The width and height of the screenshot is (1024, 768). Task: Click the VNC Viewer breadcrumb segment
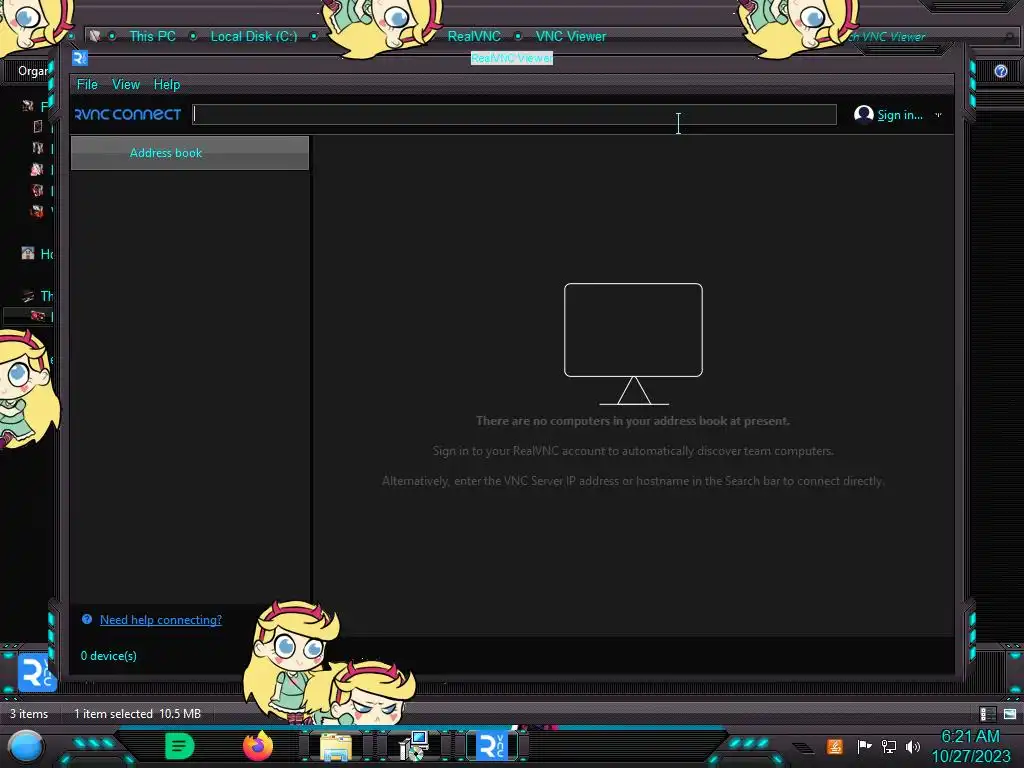coord(571,37)
